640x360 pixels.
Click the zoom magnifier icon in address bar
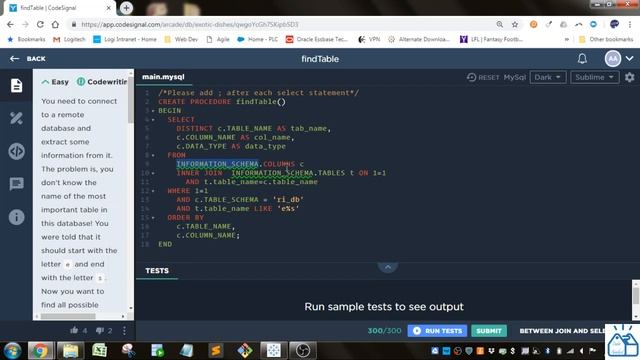[500, 24]
